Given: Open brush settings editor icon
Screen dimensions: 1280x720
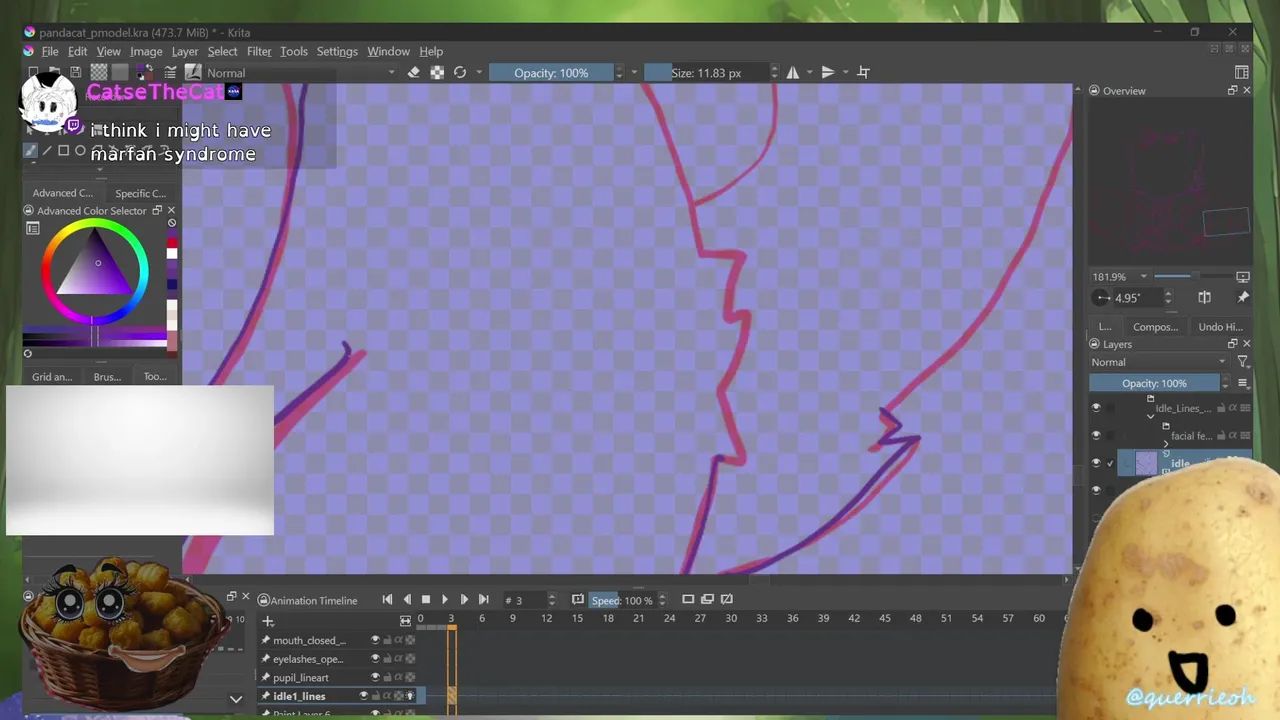Looking at the screenshot, I should pos(170,72).
